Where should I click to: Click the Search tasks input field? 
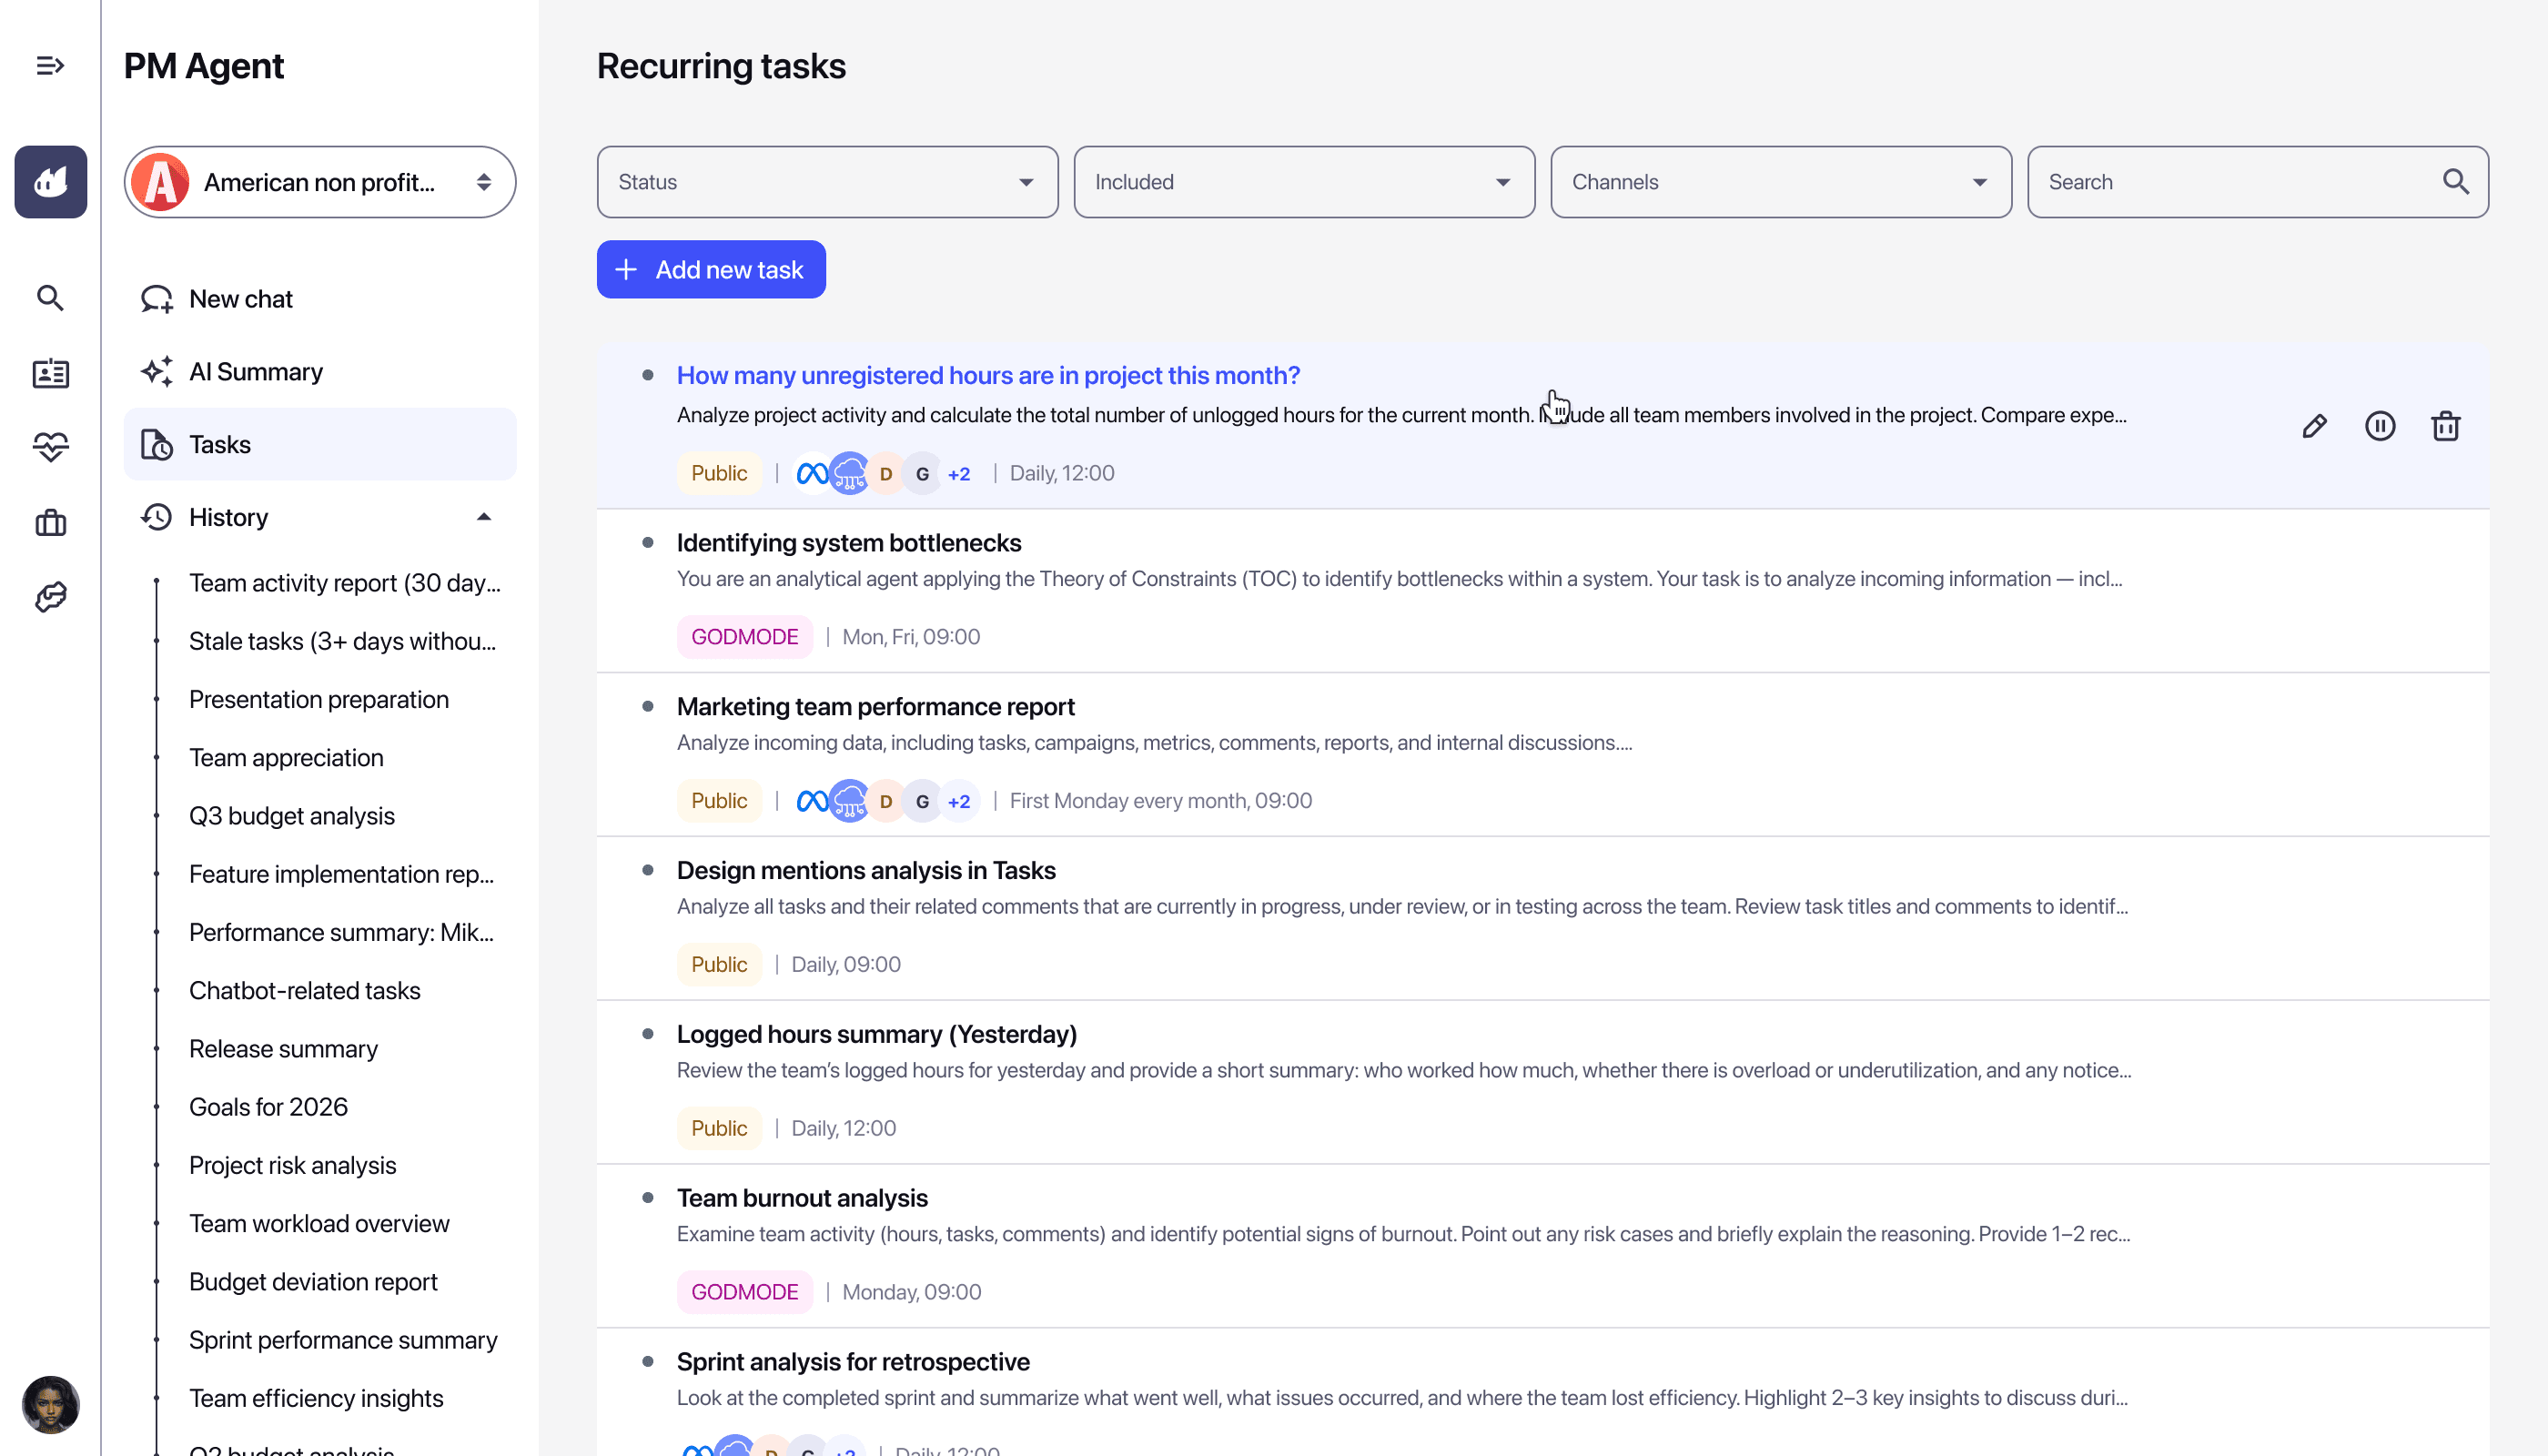(2238, 182)
